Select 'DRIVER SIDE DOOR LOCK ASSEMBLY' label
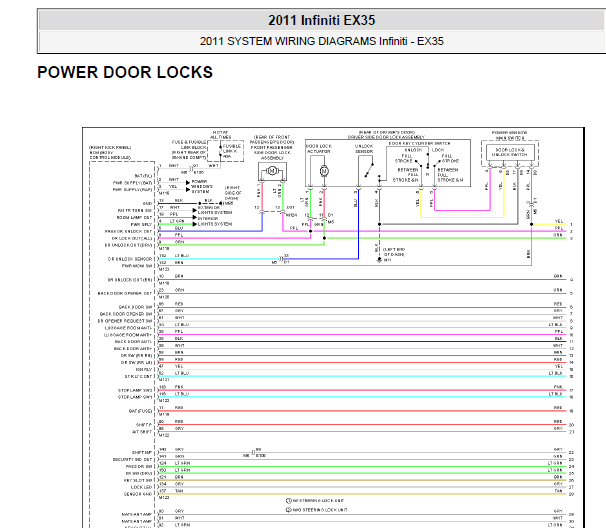This screenshot has height=528, width=606. [386, 137]
